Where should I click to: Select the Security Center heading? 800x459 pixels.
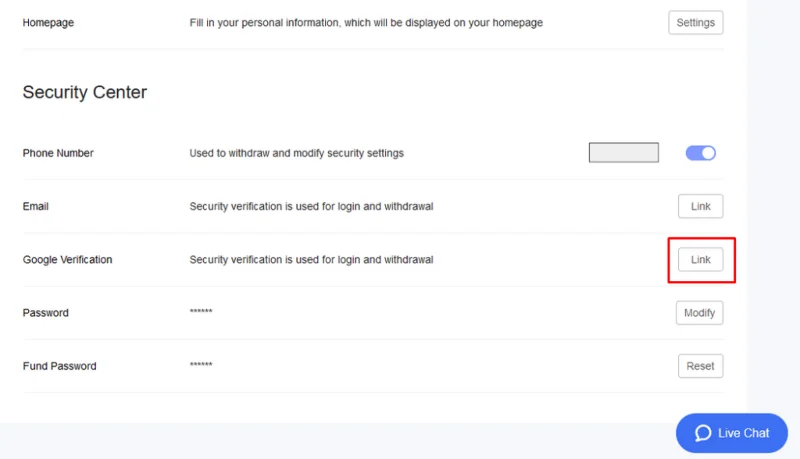tap(85, 92)
